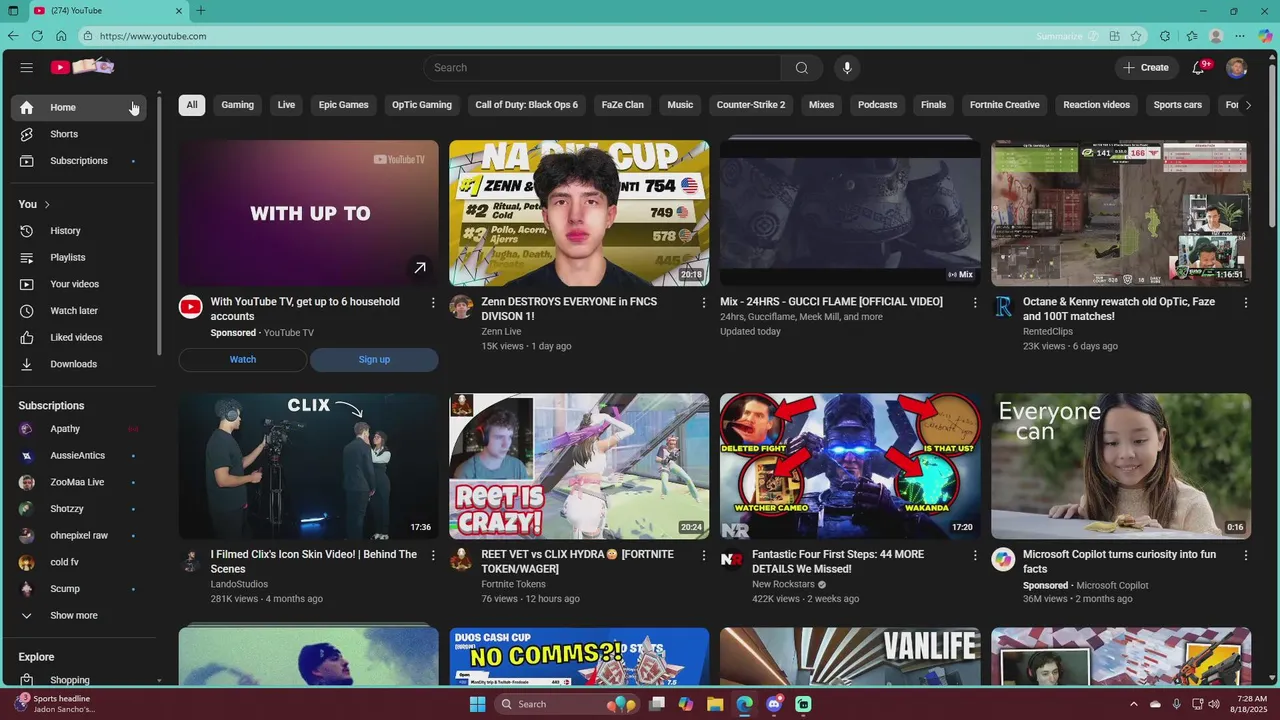Select the Epic Games filter chip
The height and width of the screenshot is (720, 1280).
click(x=344, y=105)
